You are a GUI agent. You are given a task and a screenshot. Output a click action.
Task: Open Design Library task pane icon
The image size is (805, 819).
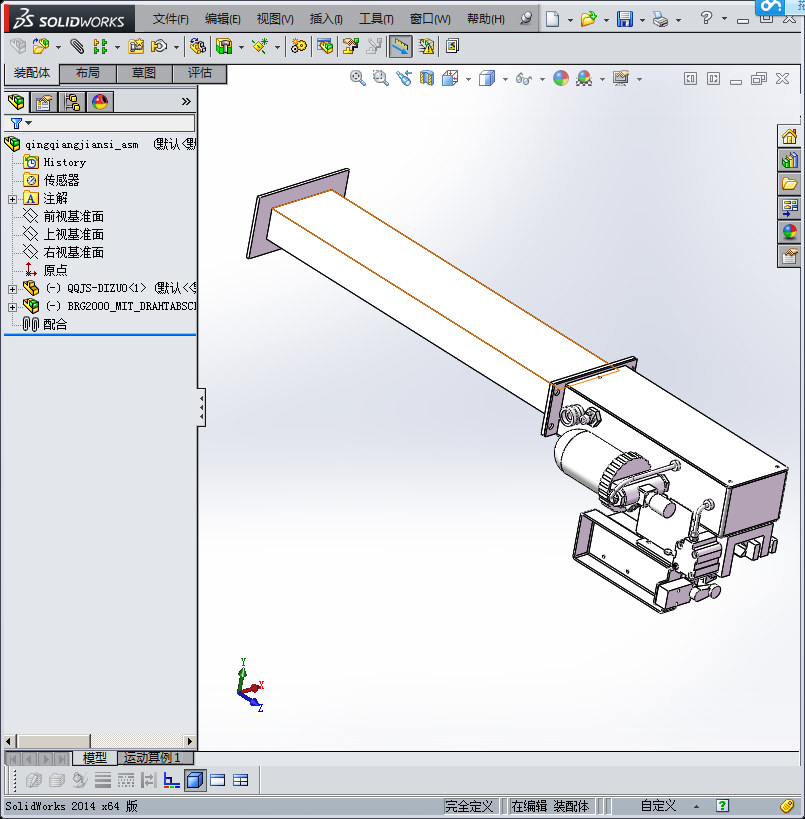789,160
